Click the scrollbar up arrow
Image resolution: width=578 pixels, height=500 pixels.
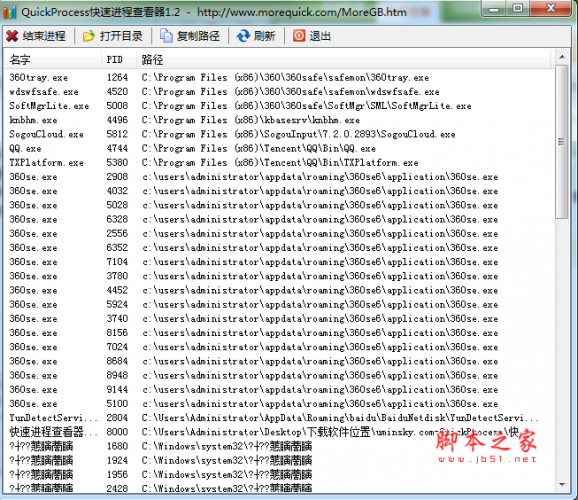tap(562, 57)
